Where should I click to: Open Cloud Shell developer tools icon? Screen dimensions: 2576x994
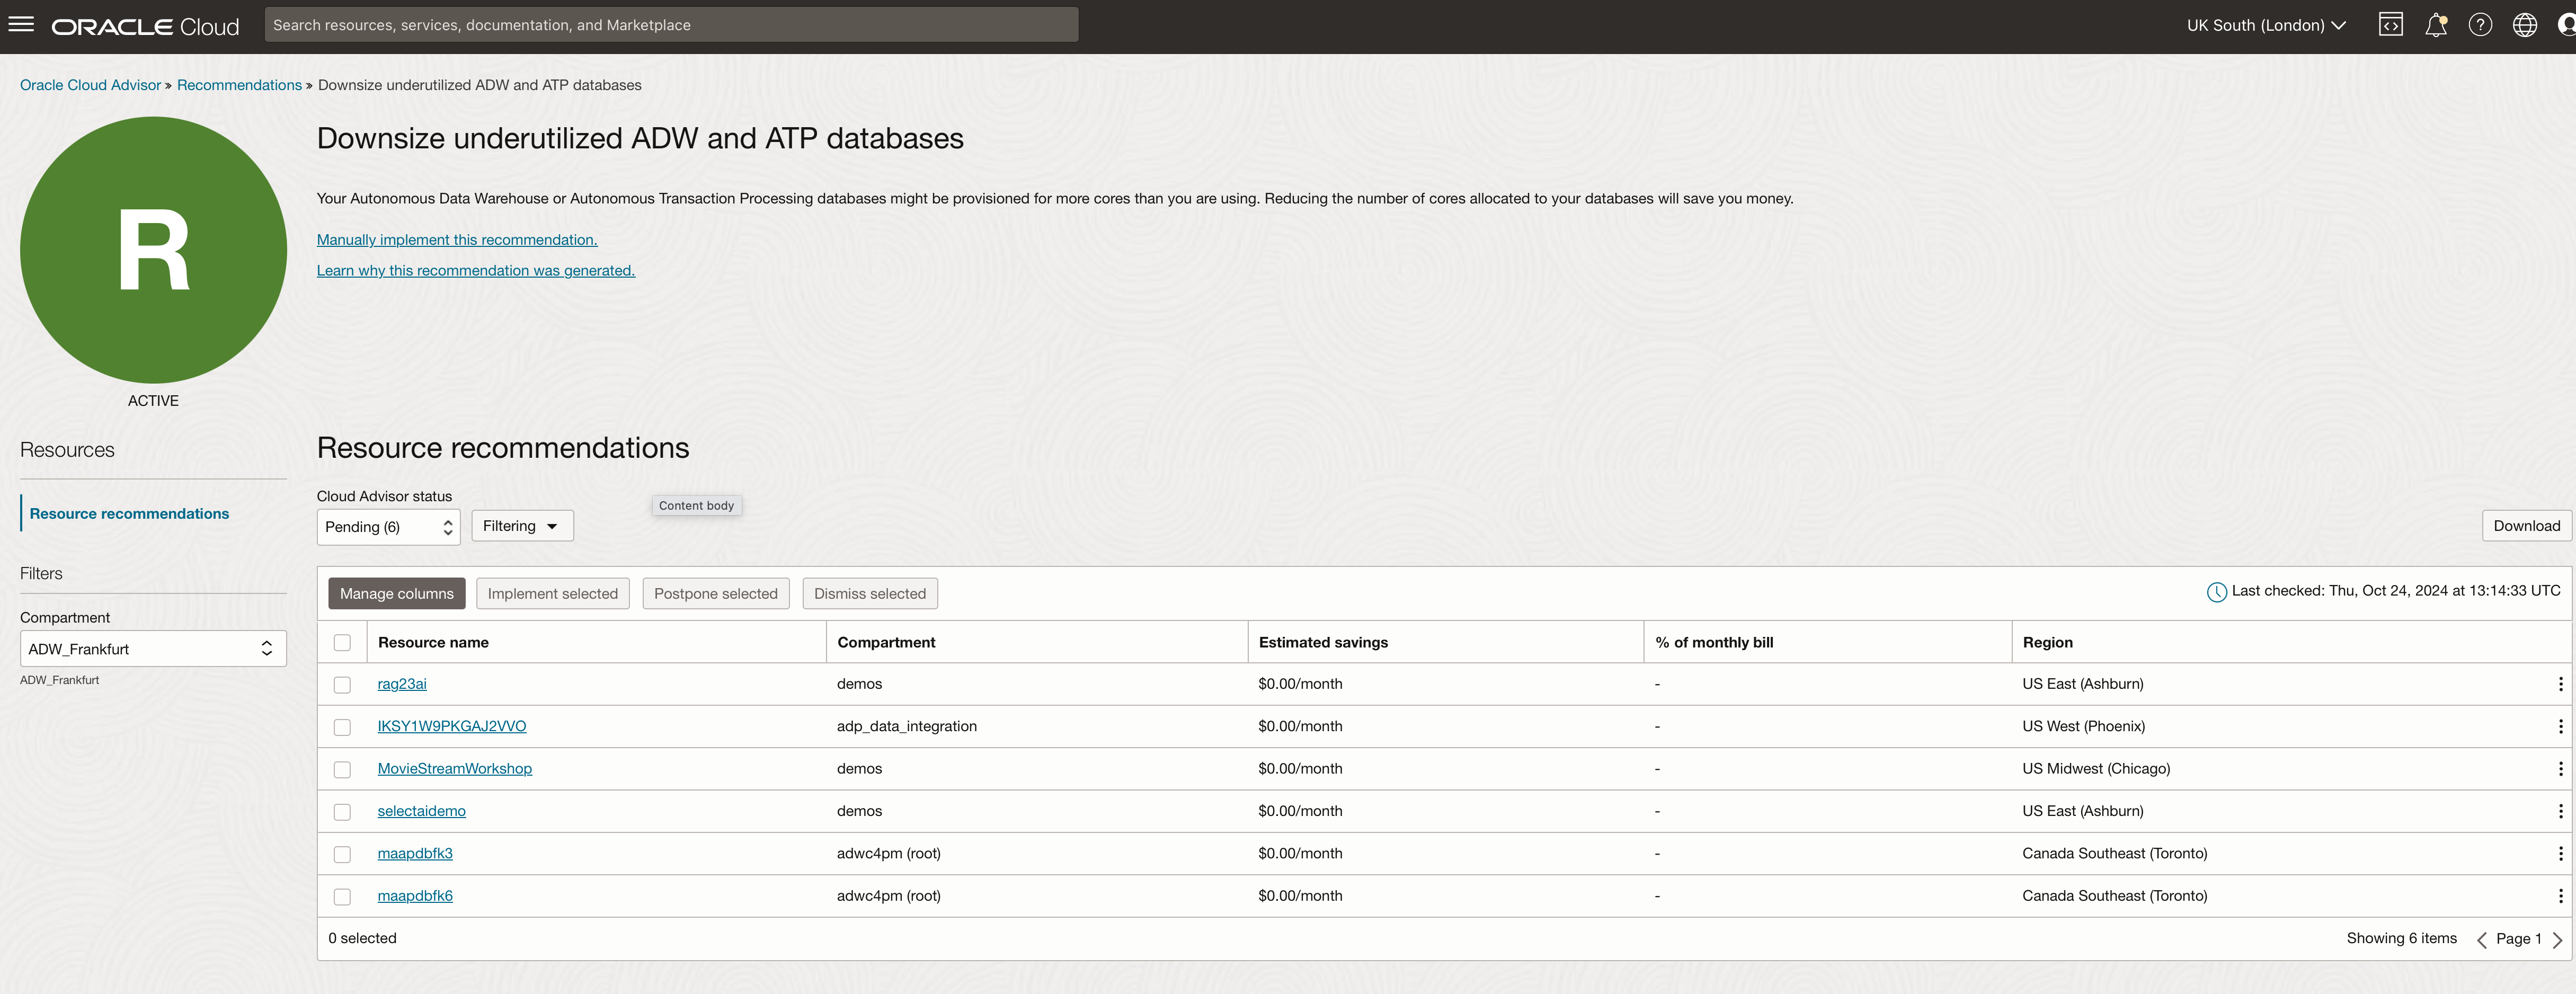(2390, 25)
